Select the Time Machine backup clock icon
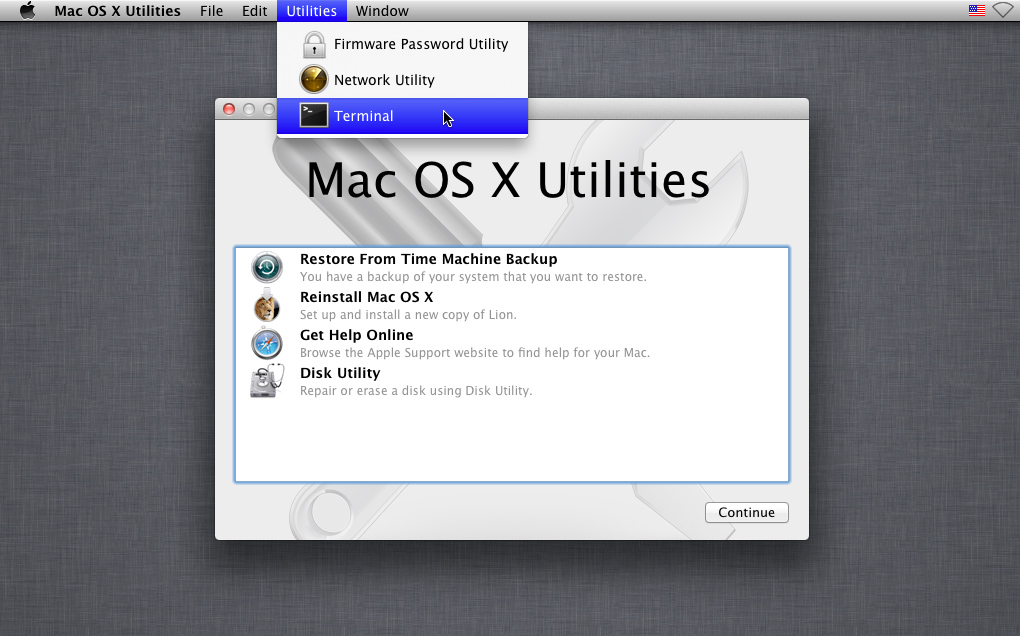 [267, 267]
